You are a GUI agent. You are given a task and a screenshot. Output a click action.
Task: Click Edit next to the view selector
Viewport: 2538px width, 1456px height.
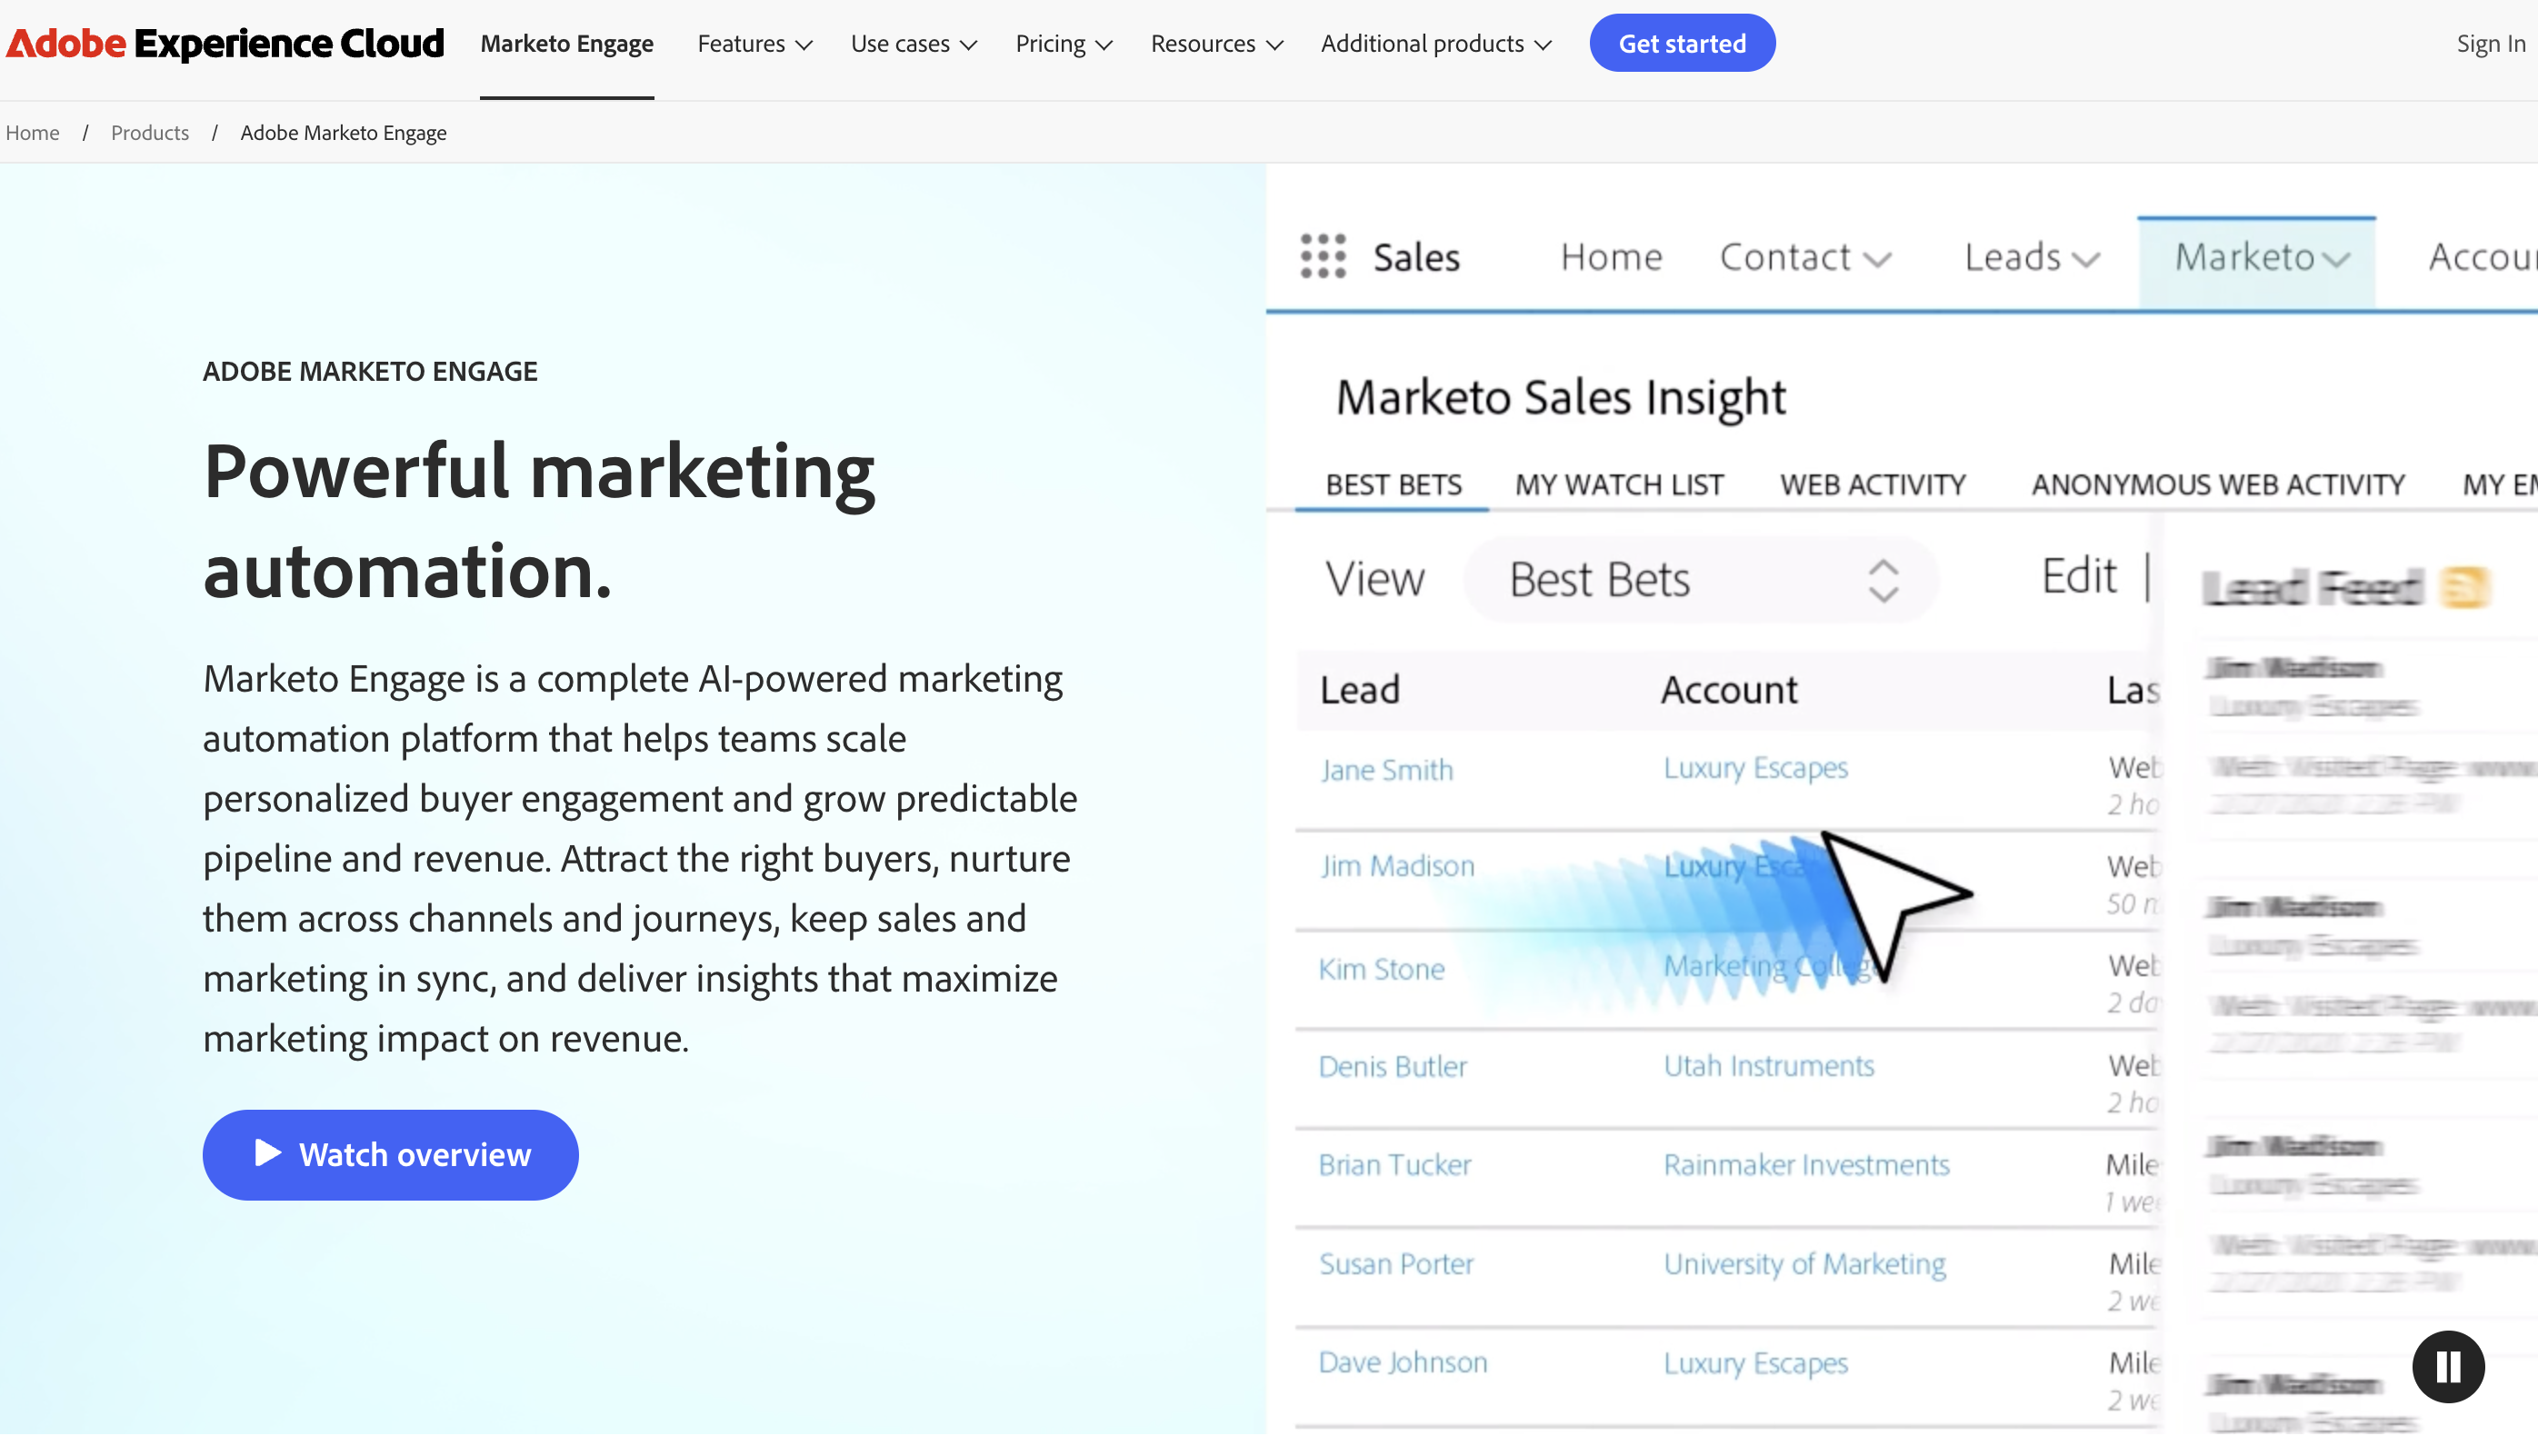pyautogui.click(x=2078, y=576)
